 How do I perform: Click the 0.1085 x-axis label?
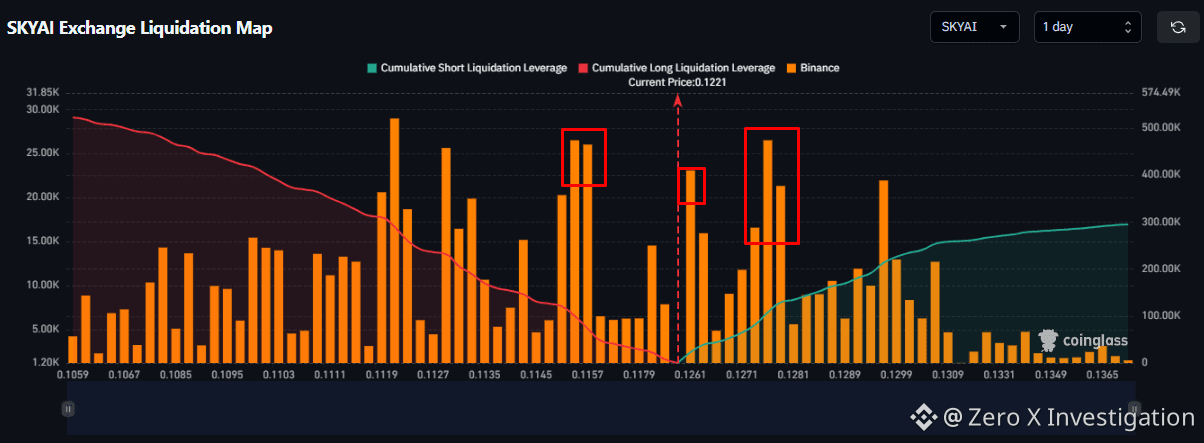(176, 375)
